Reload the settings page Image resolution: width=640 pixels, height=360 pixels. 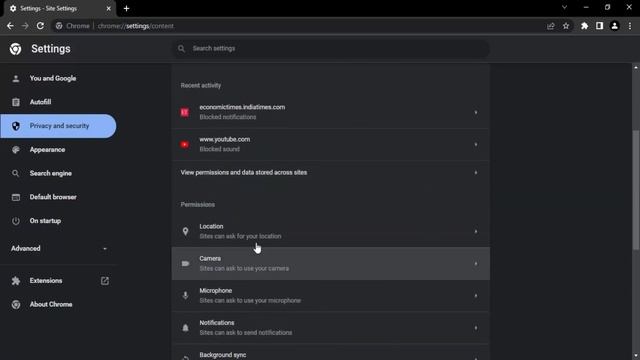coord(40,26)
